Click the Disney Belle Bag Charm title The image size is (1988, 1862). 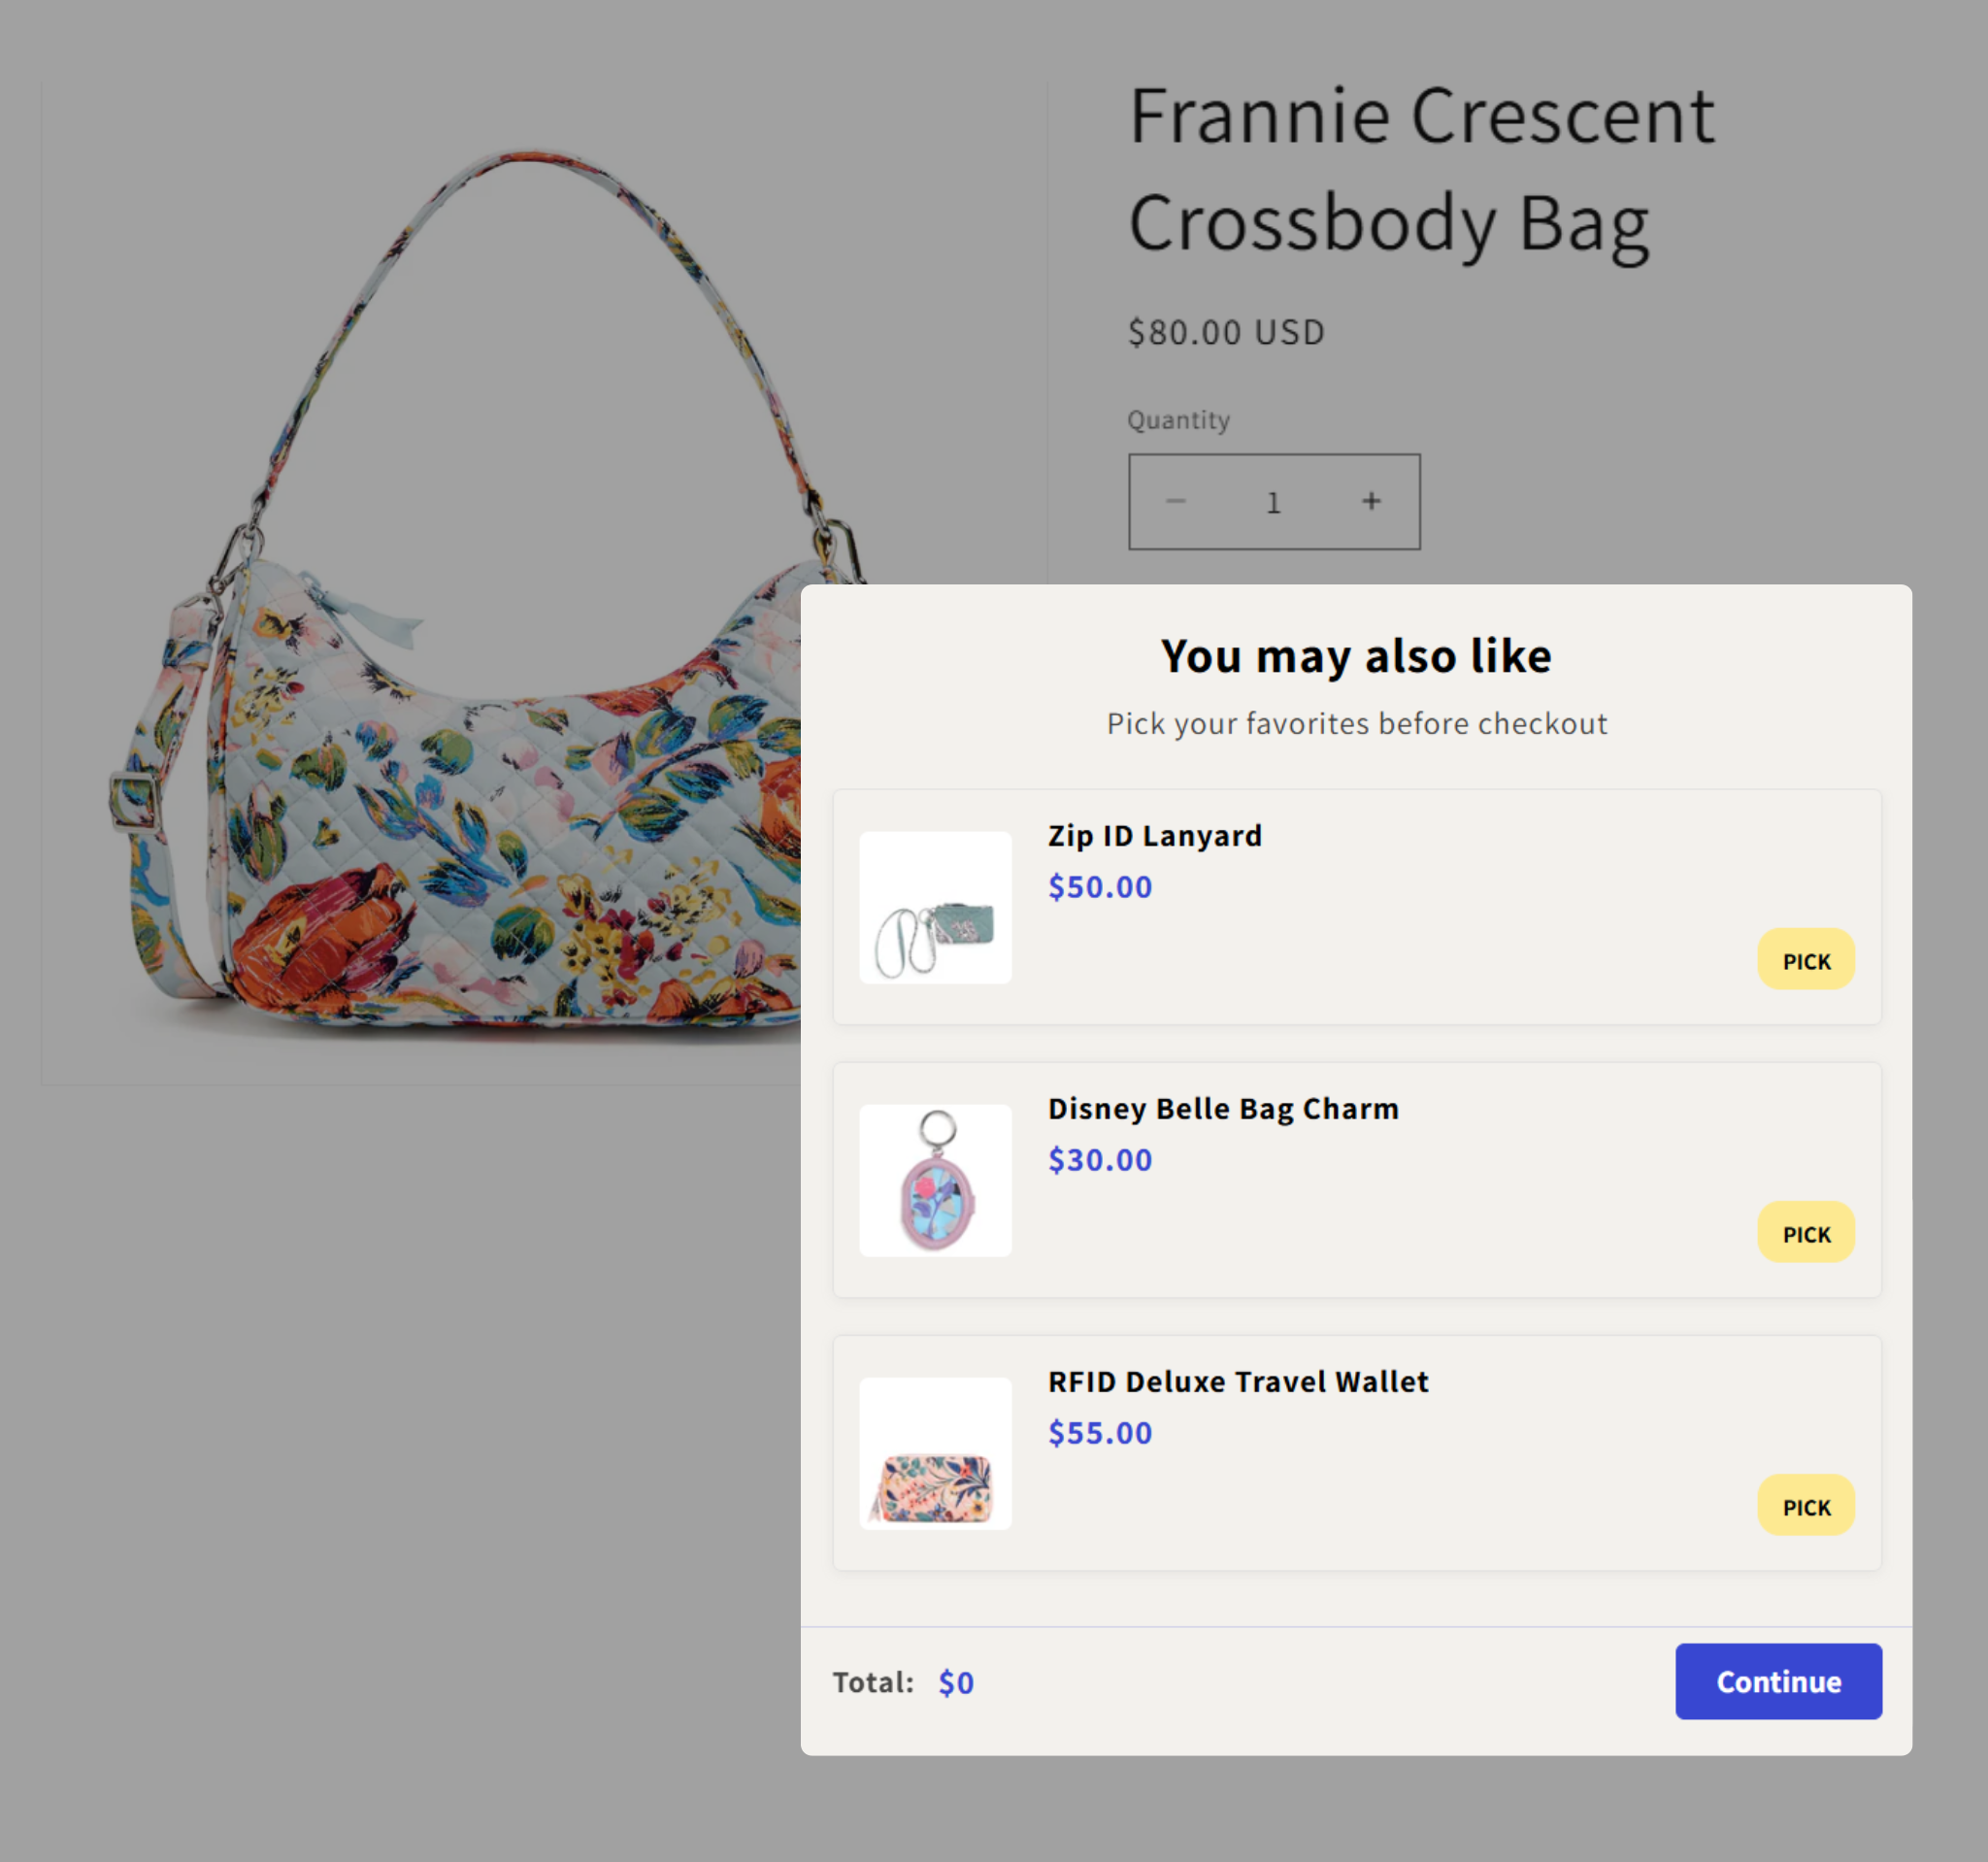click(x=1223, y=1109)
